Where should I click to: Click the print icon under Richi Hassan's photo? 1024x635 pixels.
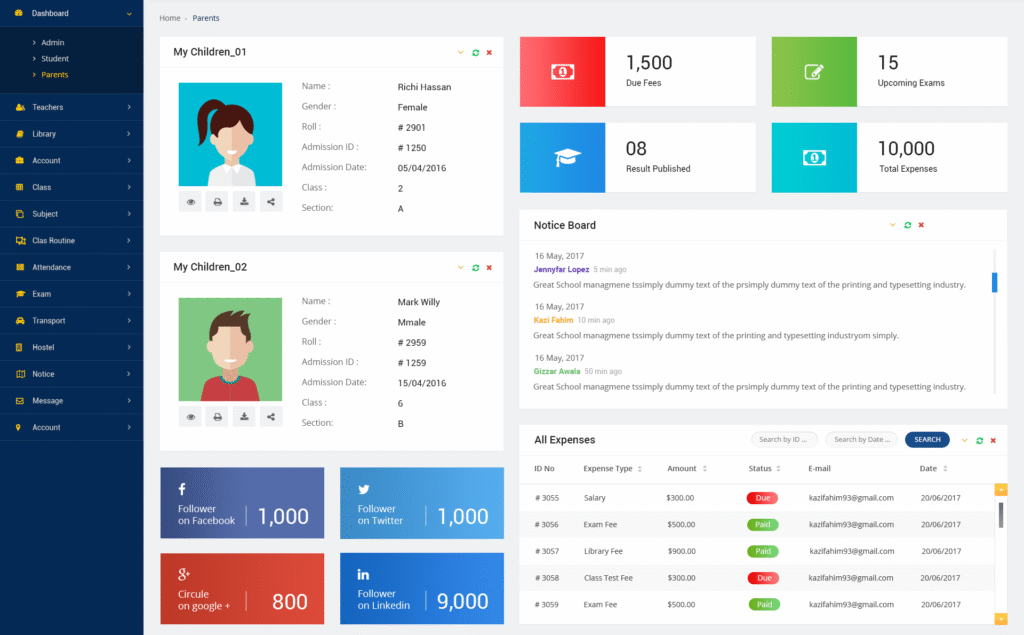pyautogui.click(x=217, y=202)
